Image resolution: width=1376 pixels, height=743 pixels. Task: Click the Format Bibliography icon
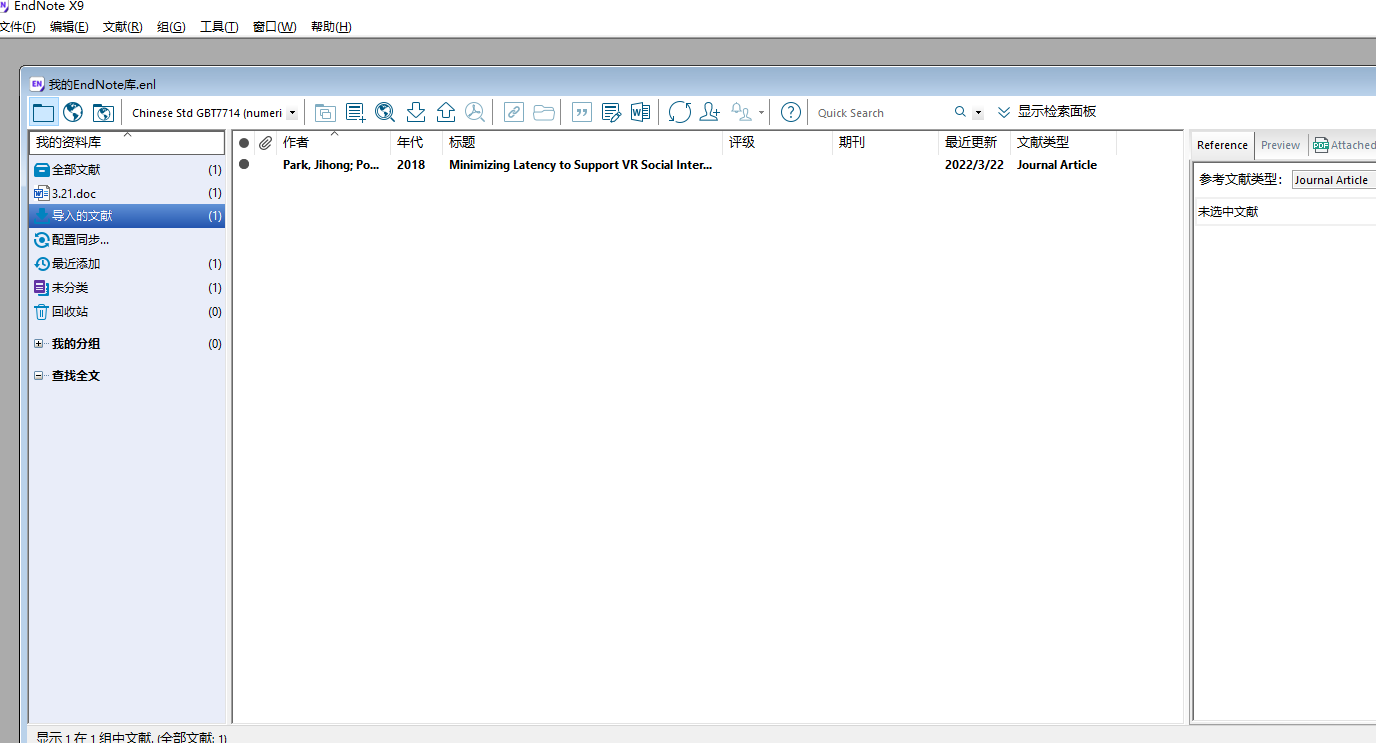pos(611,112)
